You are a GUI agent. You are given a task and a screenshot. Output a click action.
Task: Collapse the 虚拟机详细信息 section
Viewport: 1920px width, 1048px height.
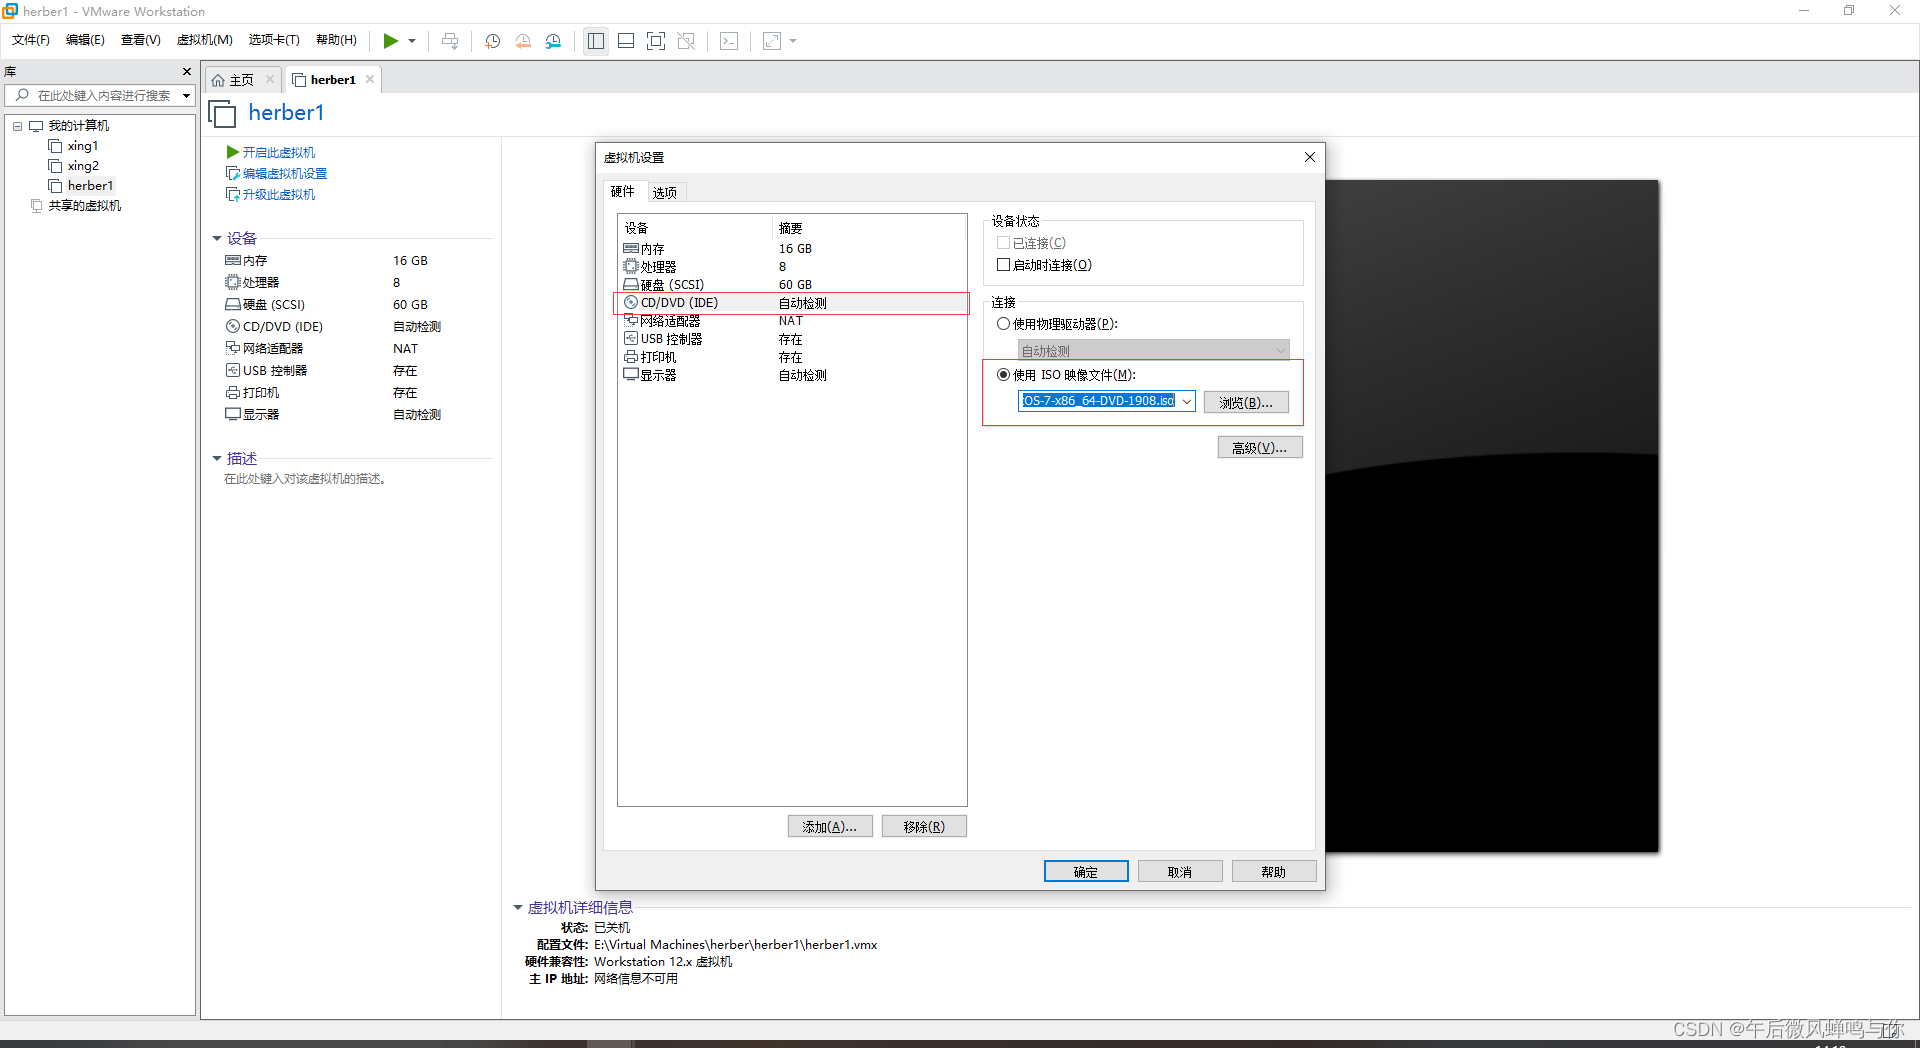point(518,907)
